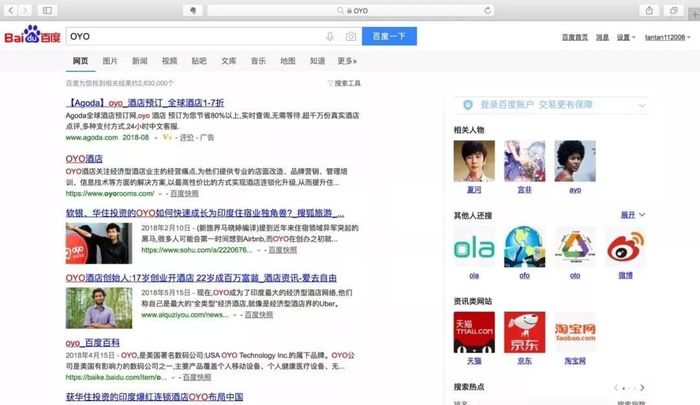The height and width of the screenshot is (405, 700).
Task: Open the Agoda oyo hotel booking result
Action: (x=146, y=103)
